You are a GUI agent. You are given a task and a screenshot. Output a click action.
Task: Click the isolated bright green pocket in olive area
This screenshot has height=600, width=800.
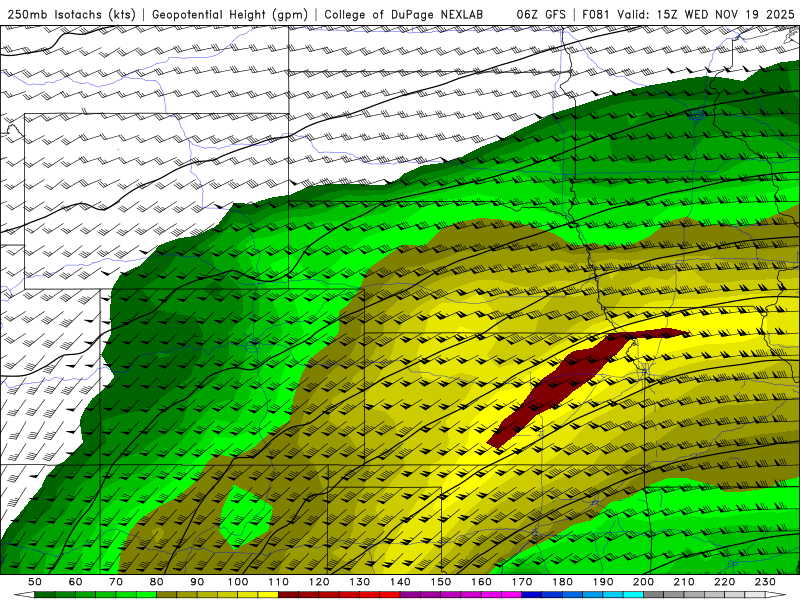(x=245, y=516)
